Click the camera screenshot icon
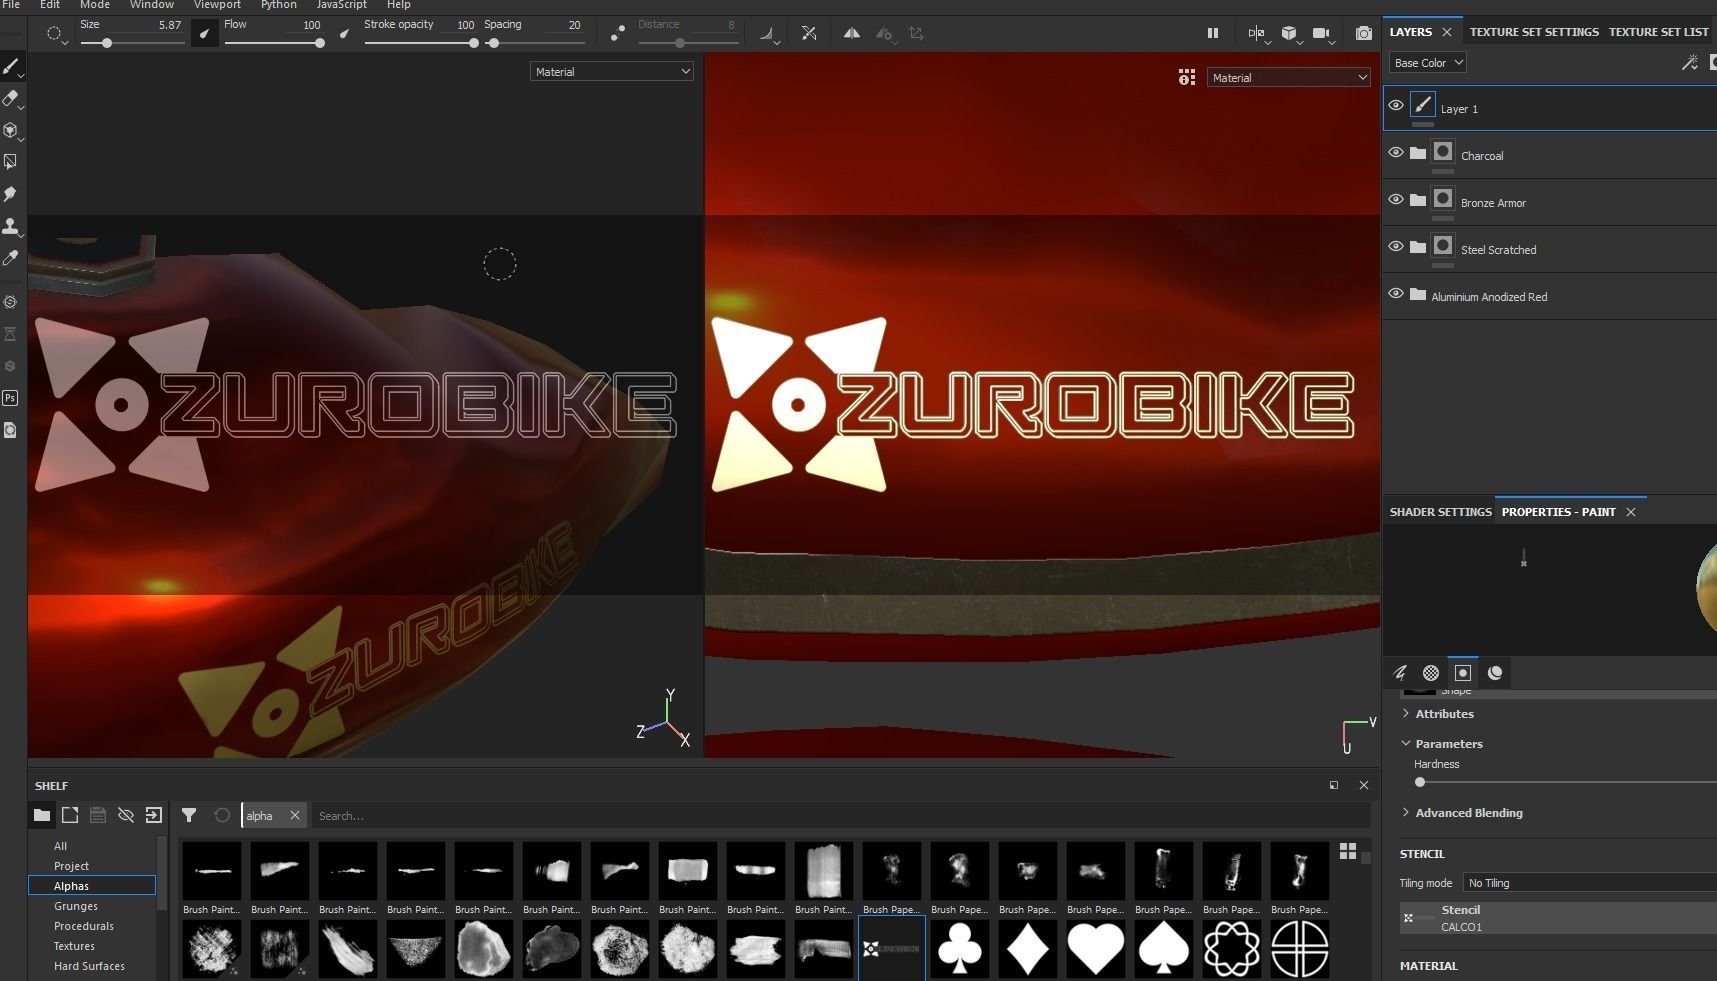Image resolution: width=1717 pixels, height=981 pixels. [1363, 33]
